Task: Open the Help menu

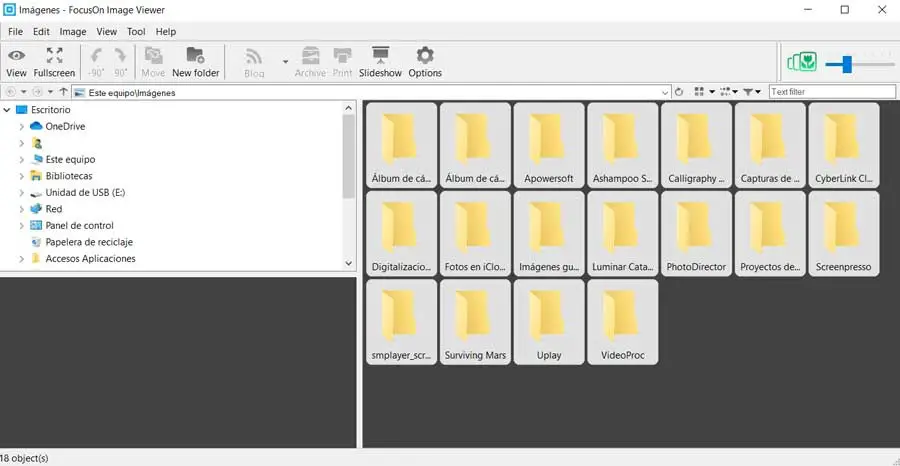Action: [x=166, y=32]
